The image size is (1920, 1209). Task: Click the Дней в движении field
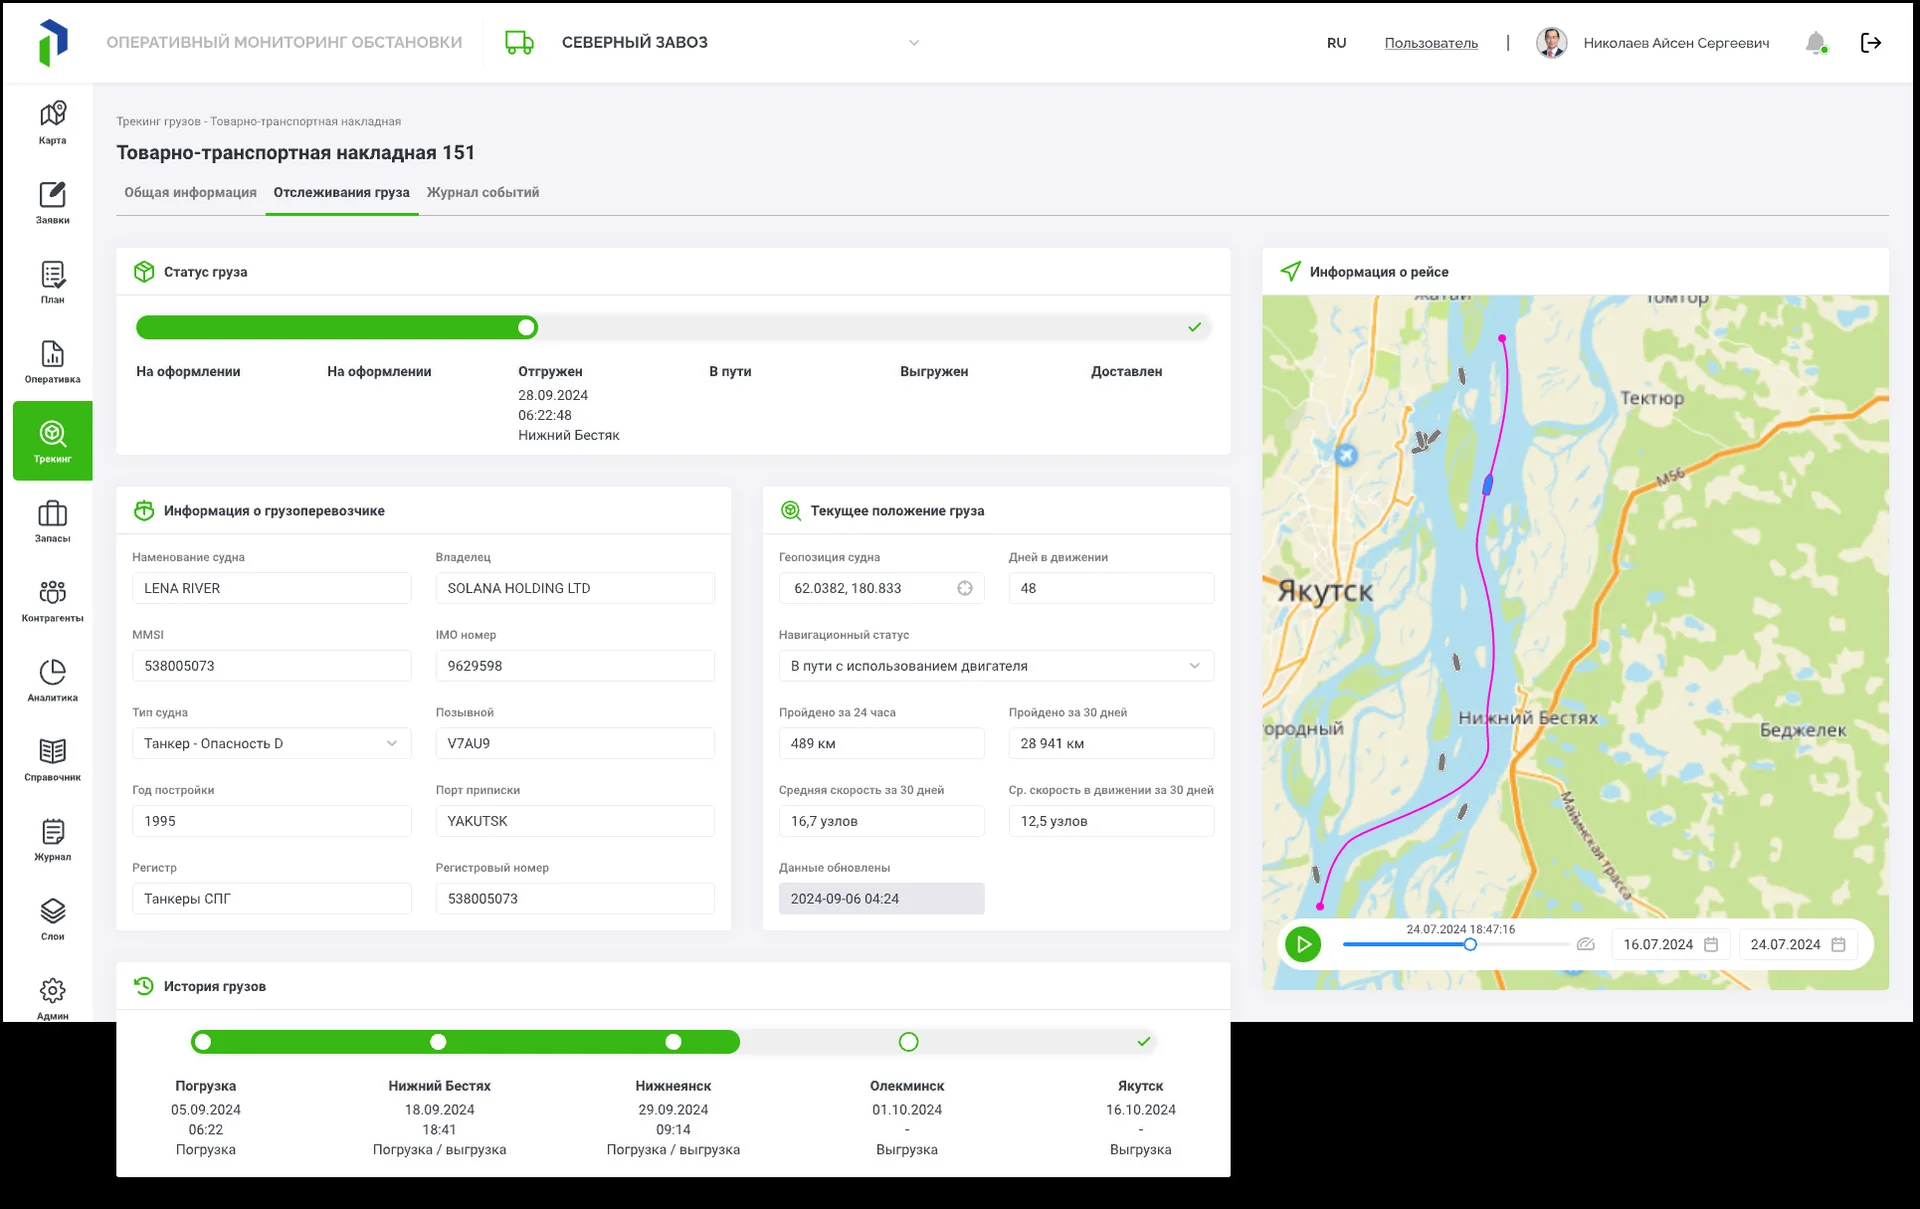[x=1111, y=588]
